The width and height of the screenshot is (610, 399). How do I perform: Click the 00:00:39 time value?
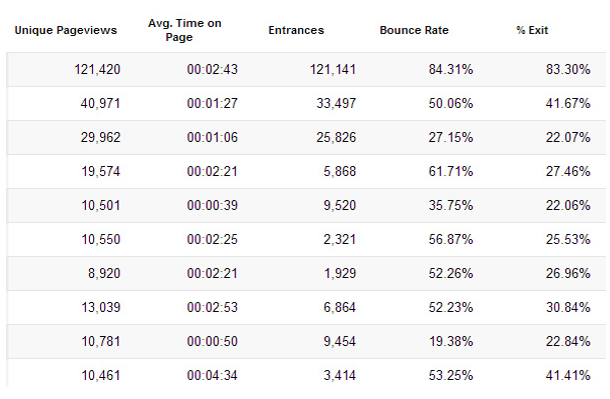click(x=212, y=205)
